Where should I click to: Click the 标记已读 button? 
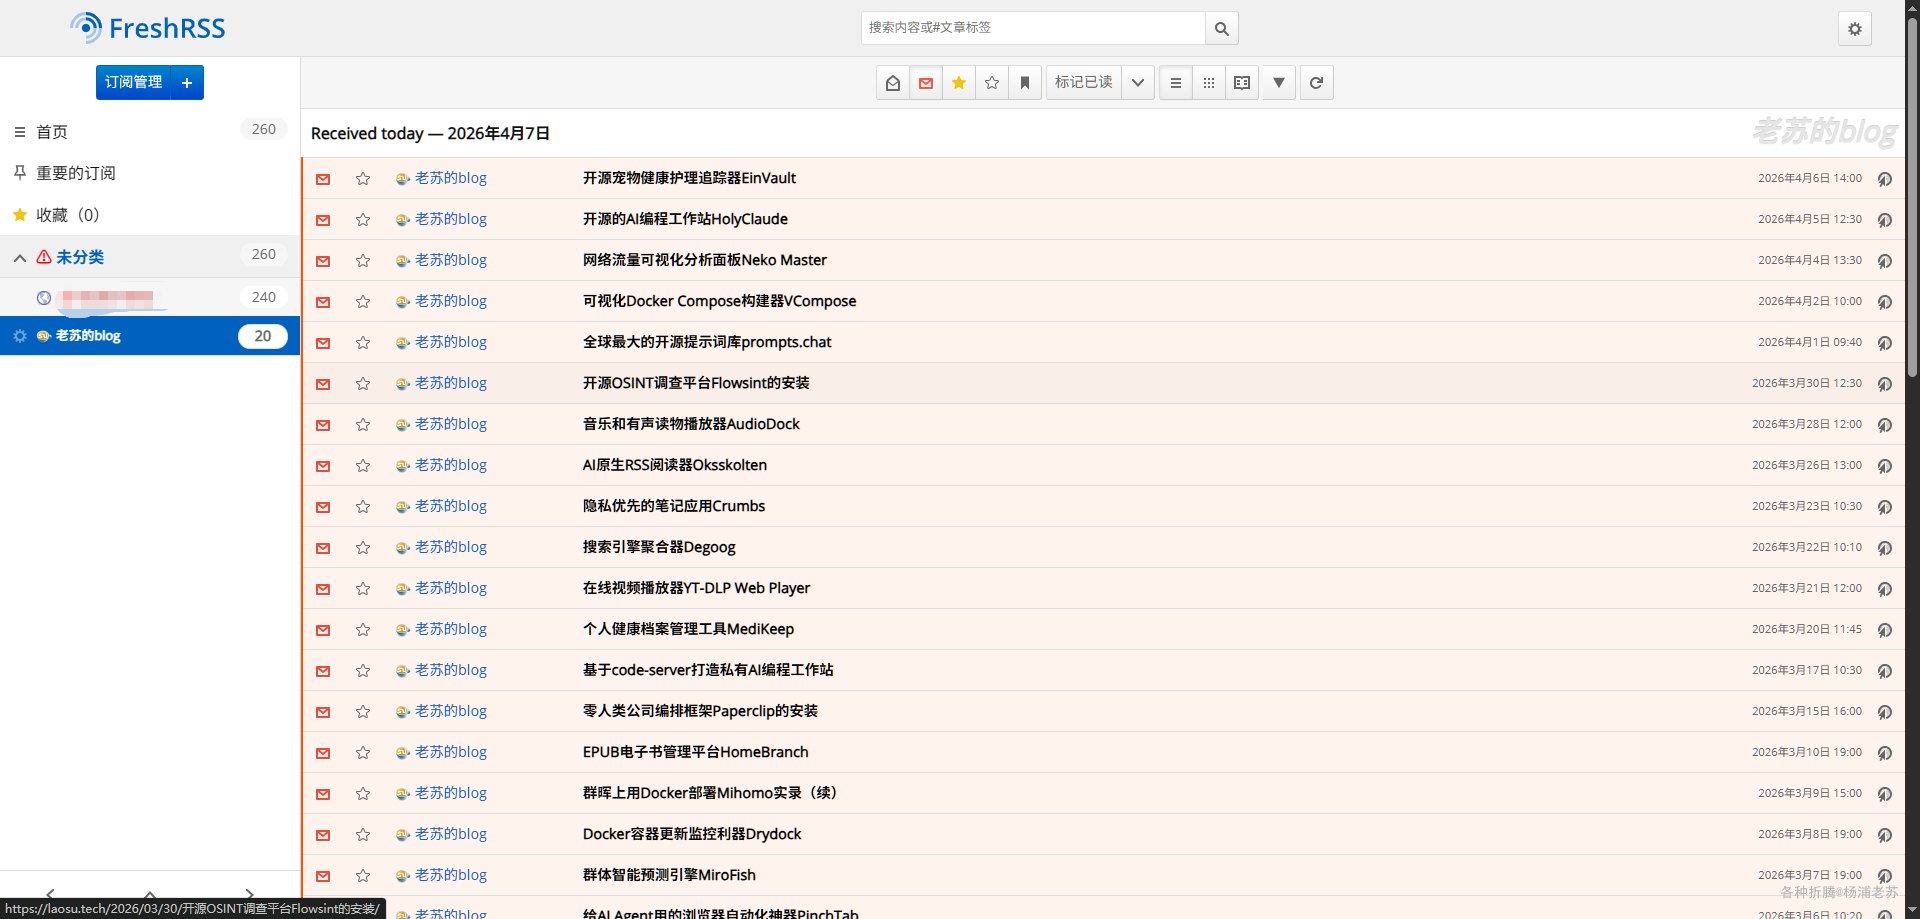click(1084, 83)
